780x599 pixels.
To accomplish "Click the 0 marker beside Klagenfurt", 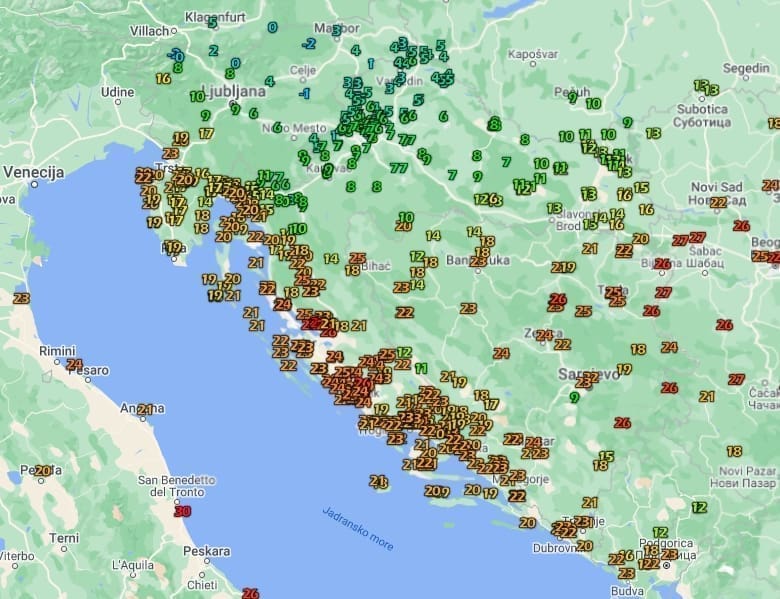I will coord(272,27).
